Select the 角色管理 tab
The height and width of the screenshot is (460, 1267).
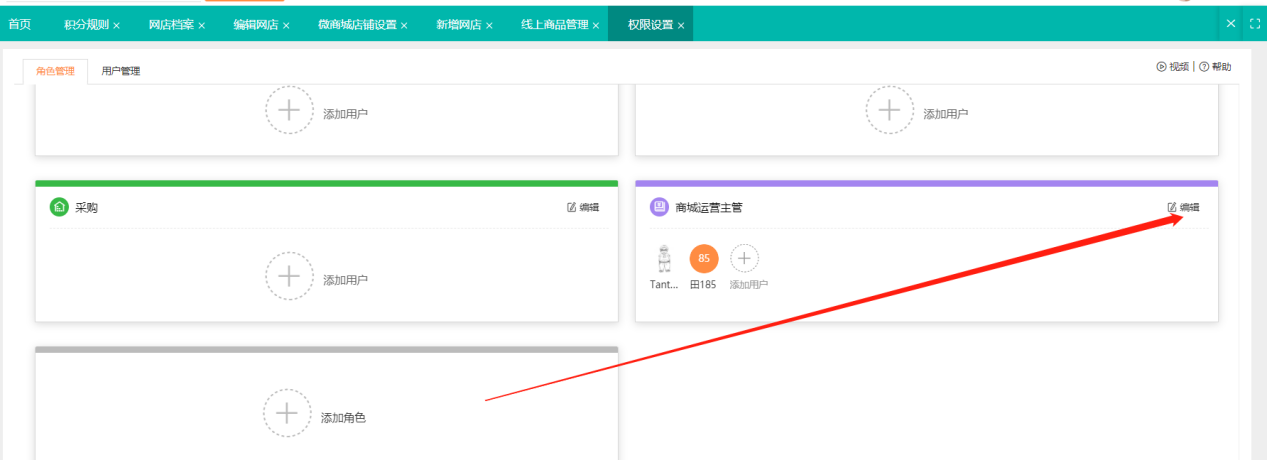[x=55, y=71]
